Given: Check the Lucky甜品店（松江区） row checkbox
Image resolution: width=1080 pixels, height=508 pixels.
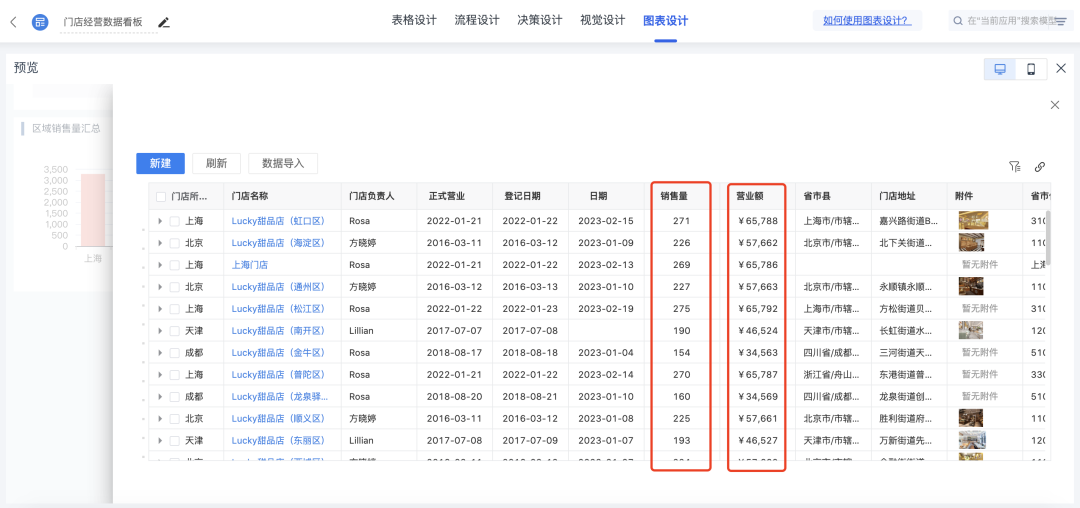Looking at the screenshot, I should coord(174,309).
